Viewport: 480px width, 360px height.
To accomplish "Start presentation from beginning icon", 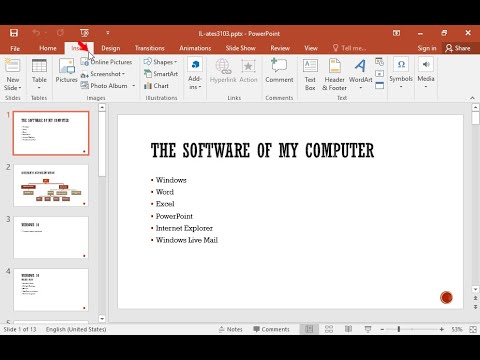I will click(84, 33).
